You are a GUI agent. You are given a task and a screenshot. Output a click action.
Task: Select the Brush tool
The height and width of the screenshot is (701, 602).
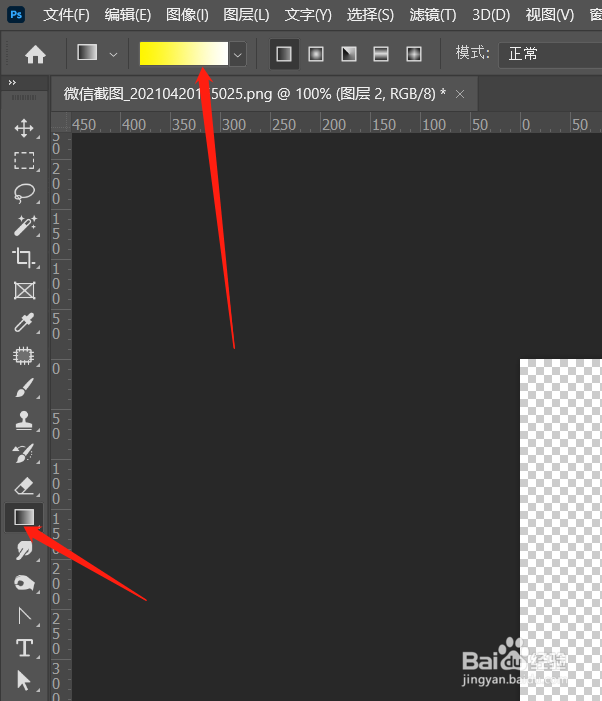pos(24,388)
